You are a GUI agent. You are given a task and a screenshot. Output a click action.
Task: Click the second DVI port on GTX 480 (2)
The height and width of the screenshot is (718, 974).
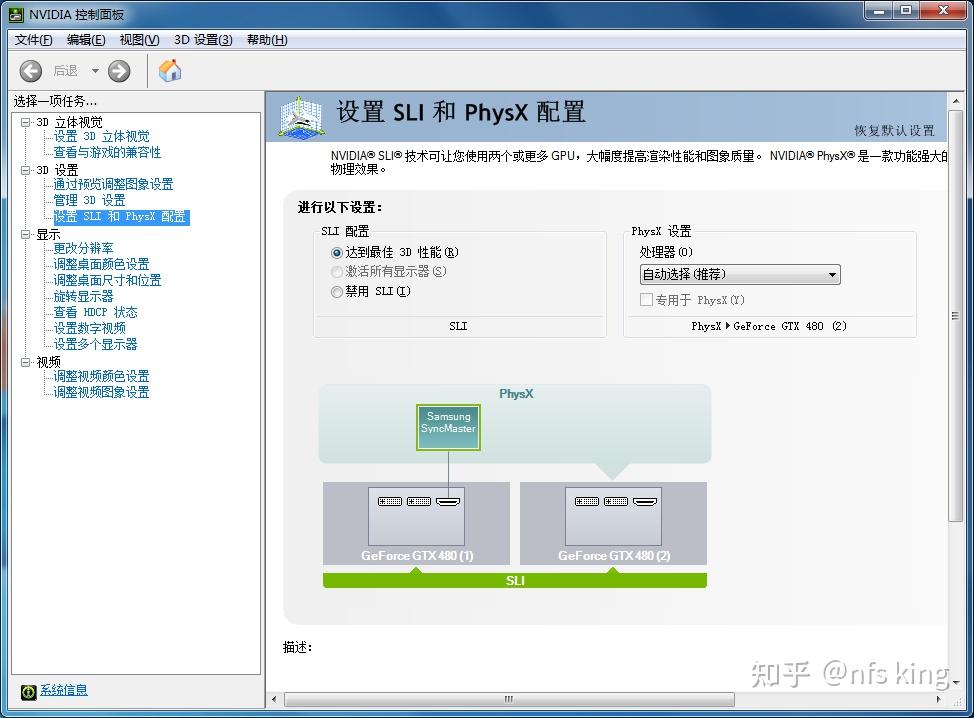(x=616, y=501)
